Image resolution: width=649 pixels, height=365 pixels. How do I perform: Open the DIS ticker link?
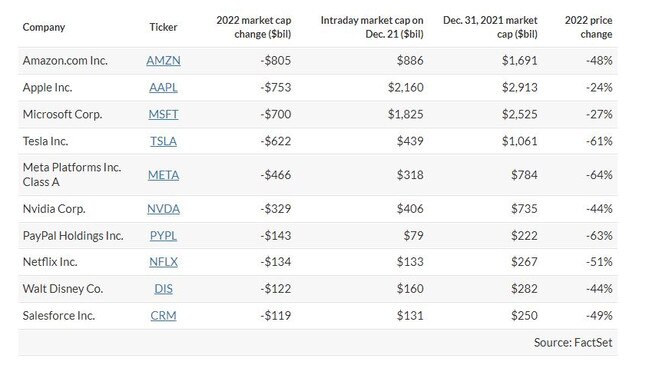163,289
